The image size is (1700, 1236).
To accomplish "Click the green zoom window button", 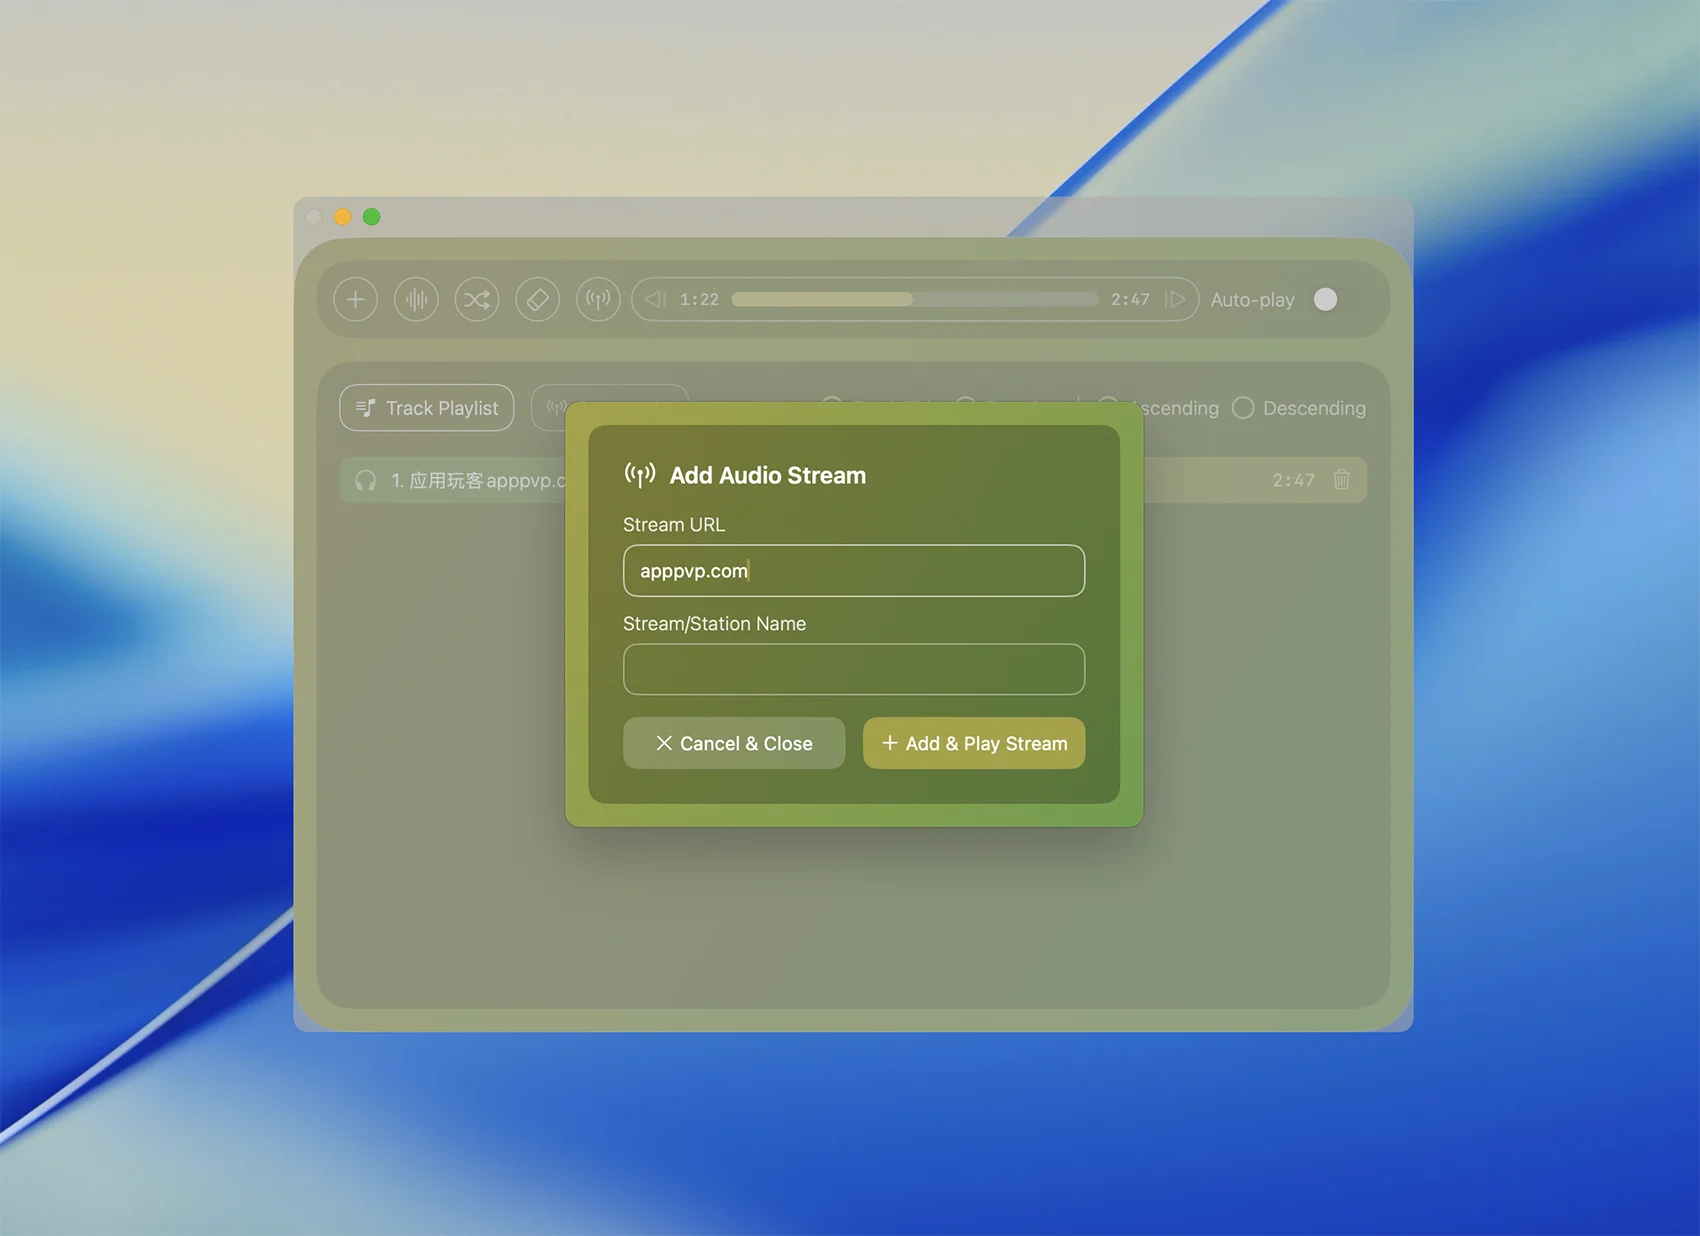I will (371, 217).
